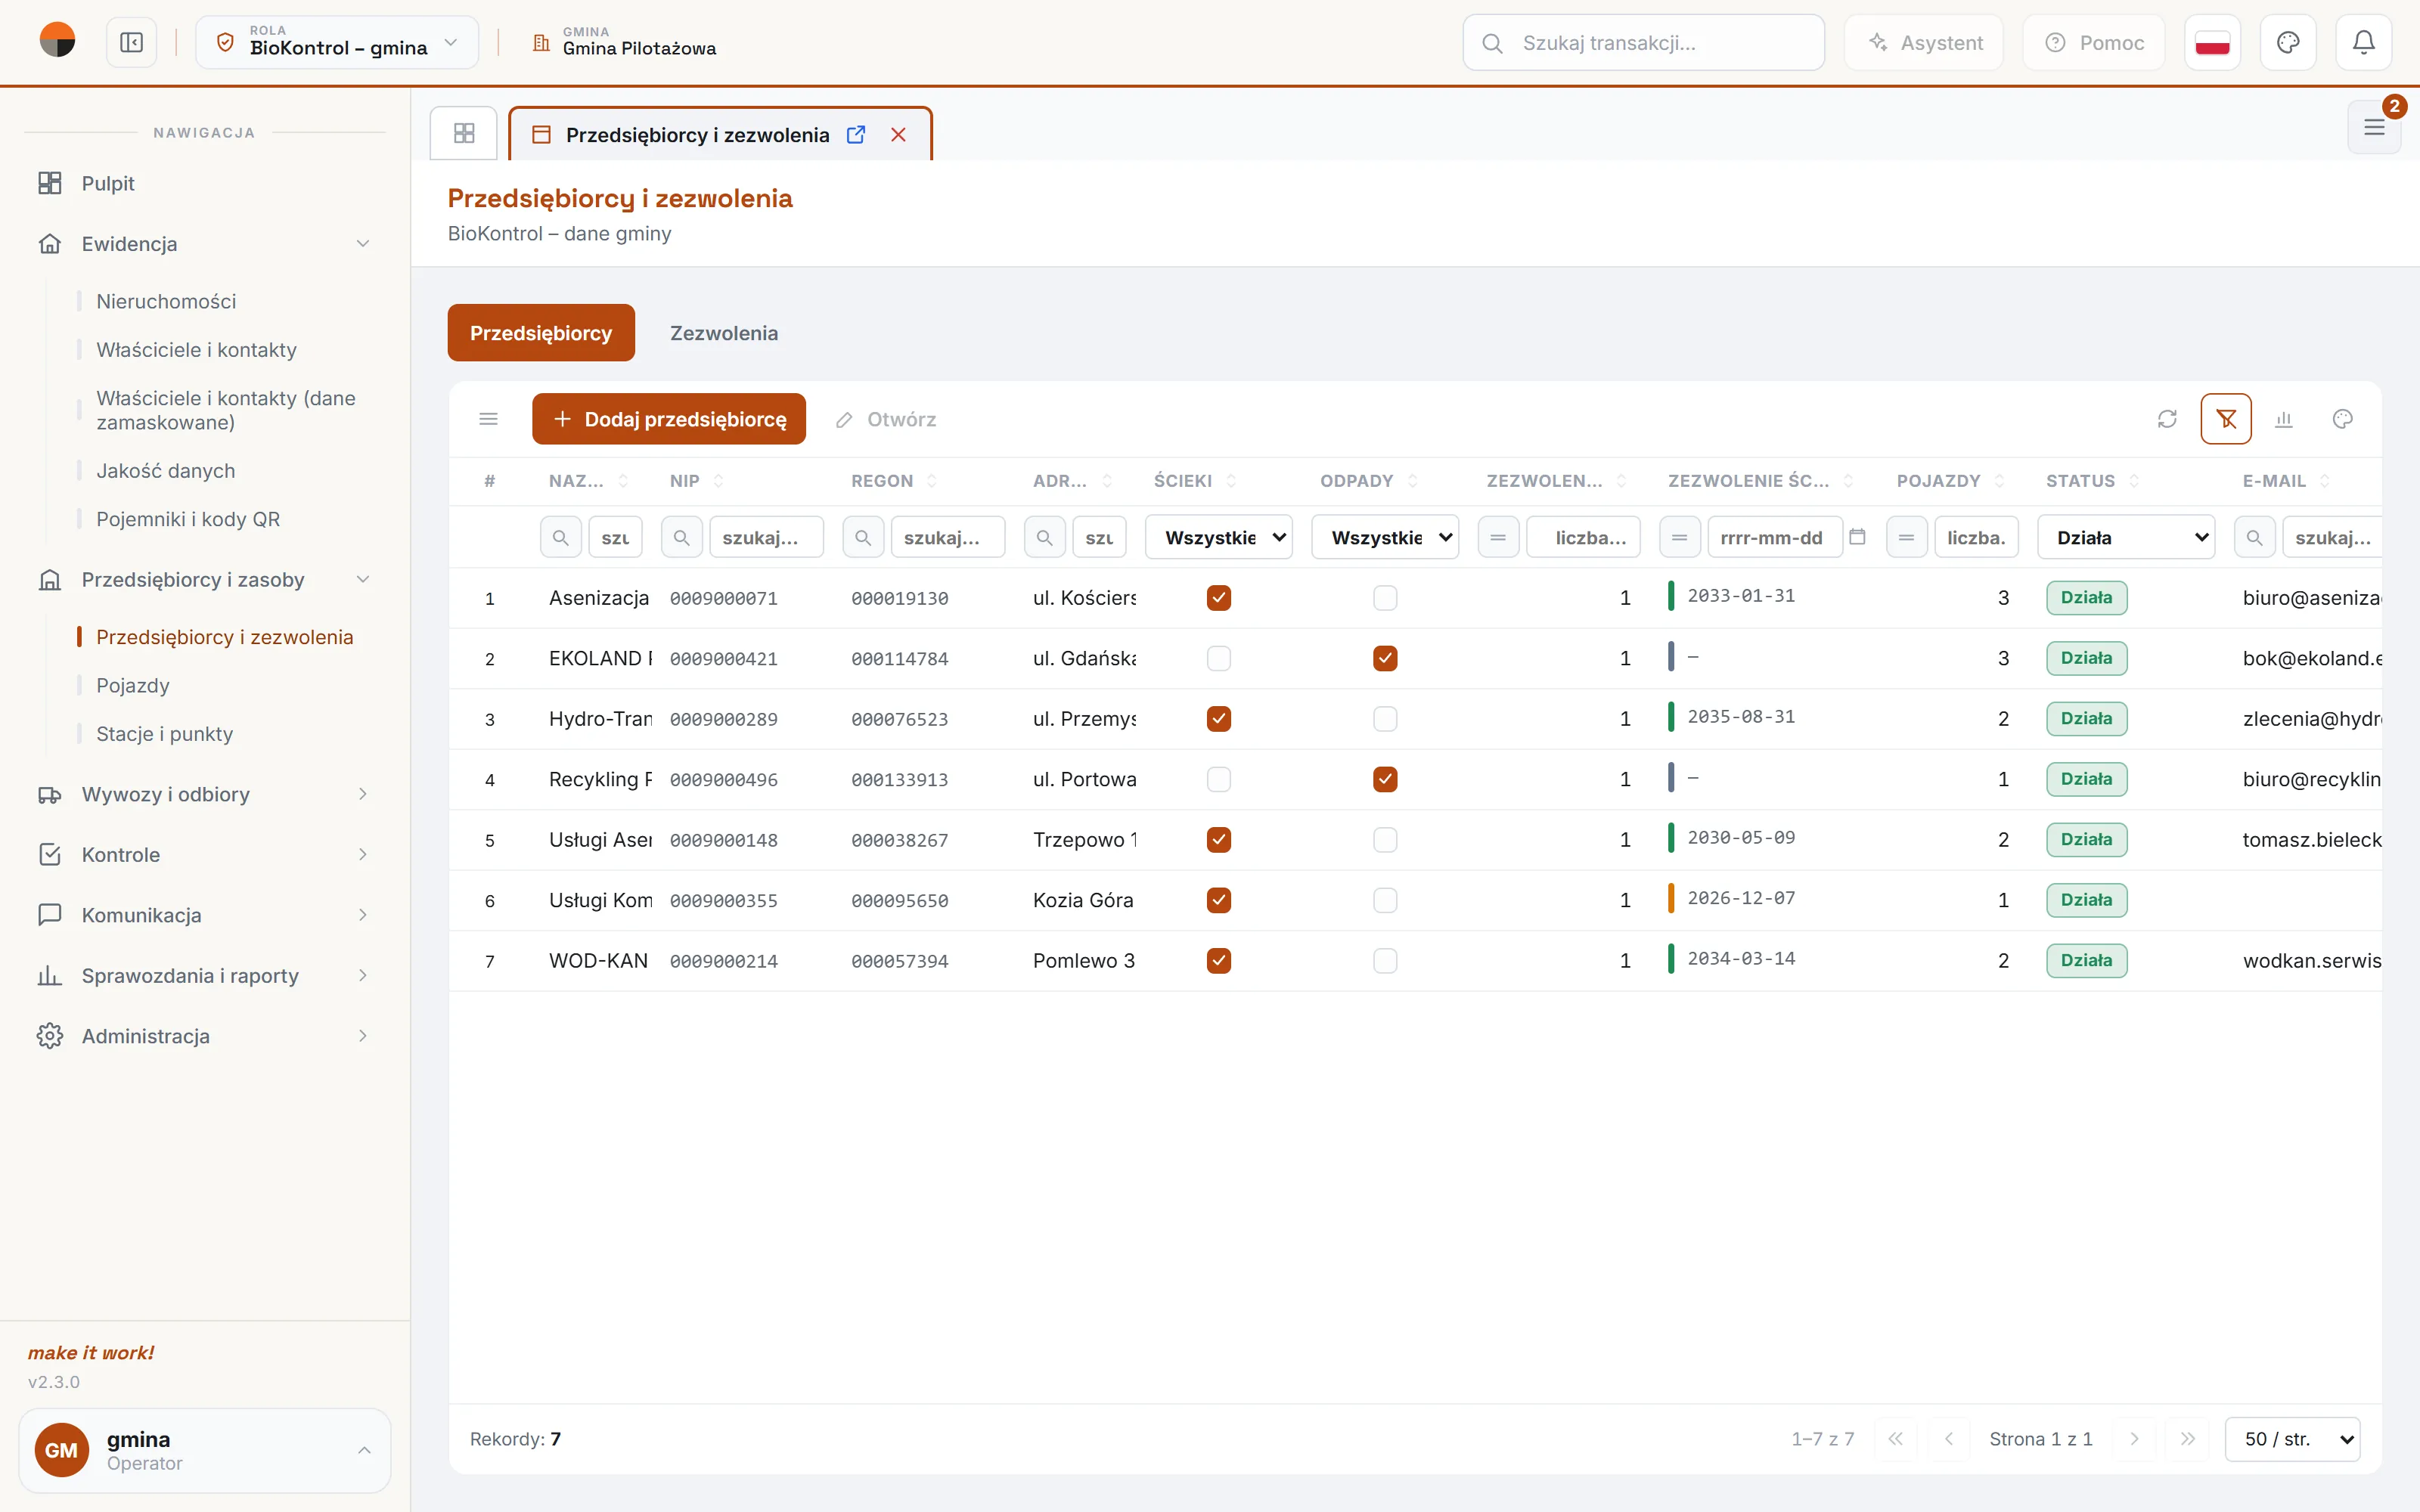Toggle Ścieki checkbox for Hydro-Tran row

[x=1218, y=719]
